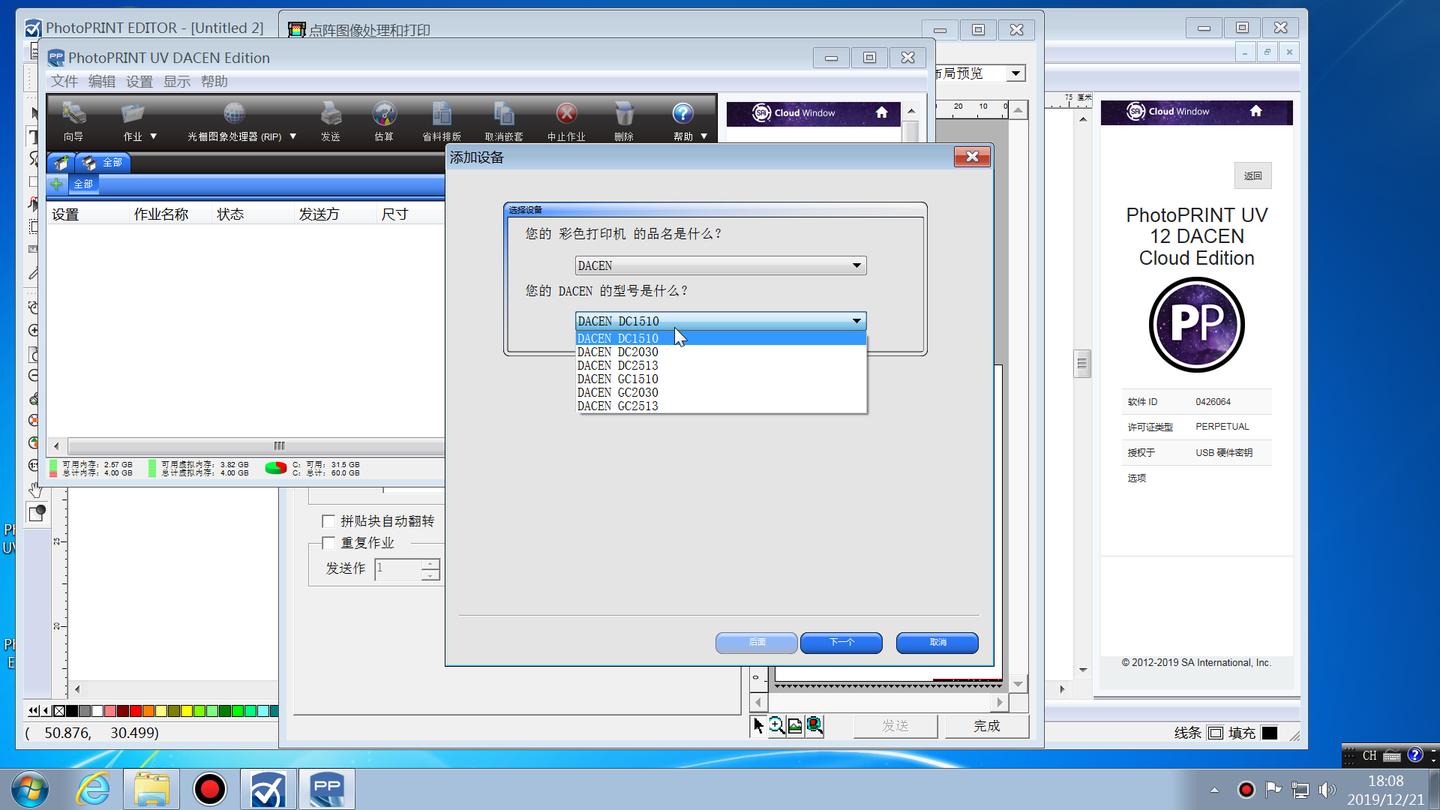Screen dimensions: 1440x810
Task: Expand the RIP toolbar dropdown arrow
Action: (x=292, y=136)
